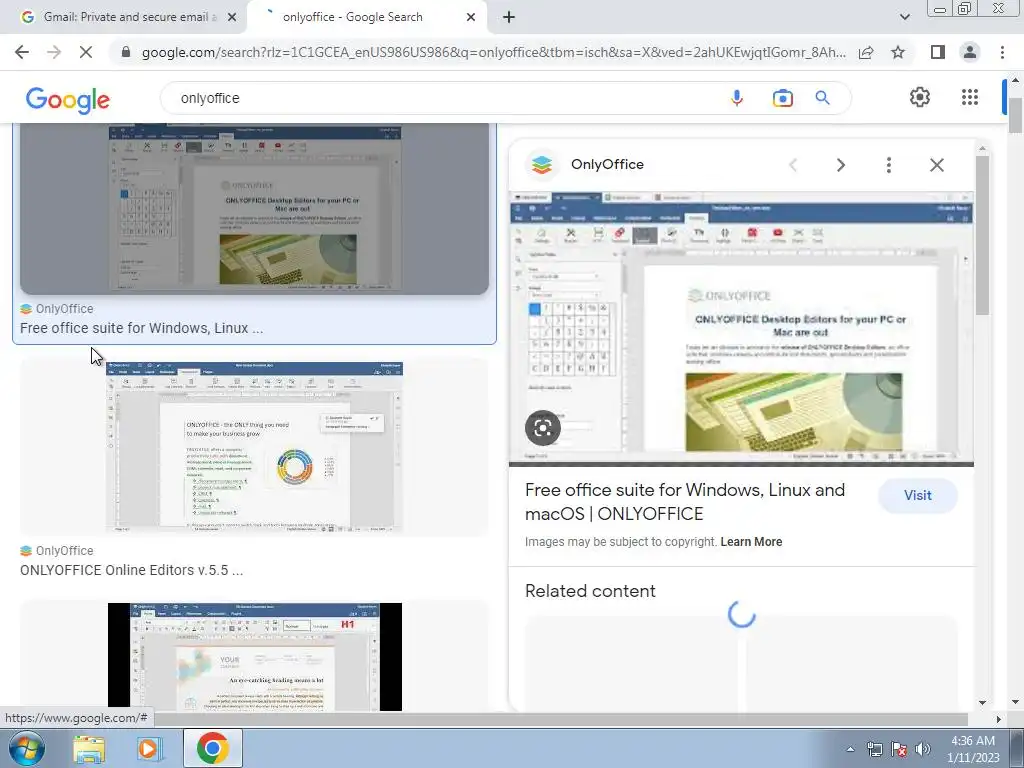Select the first desktop editors thumbnail
The width and height of the screenshot is (1024, 768).
tap(254, 209)
